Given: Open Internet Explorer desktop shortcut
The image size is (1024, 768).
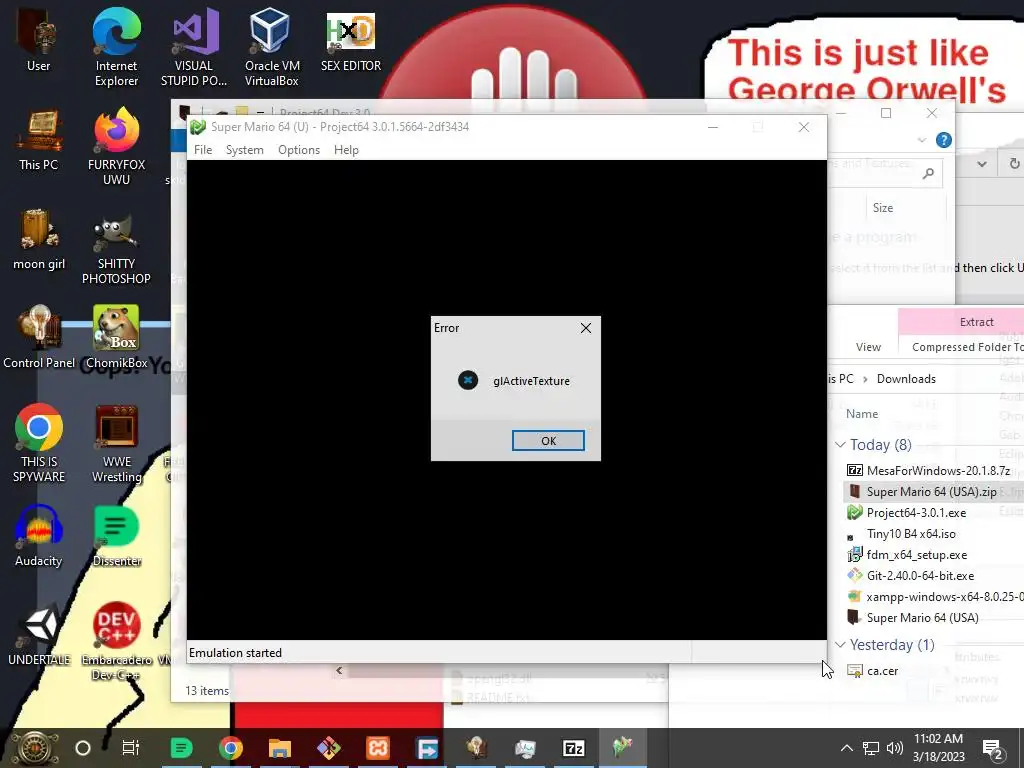Looking at the screenshot, I should [x=116, y=47].
